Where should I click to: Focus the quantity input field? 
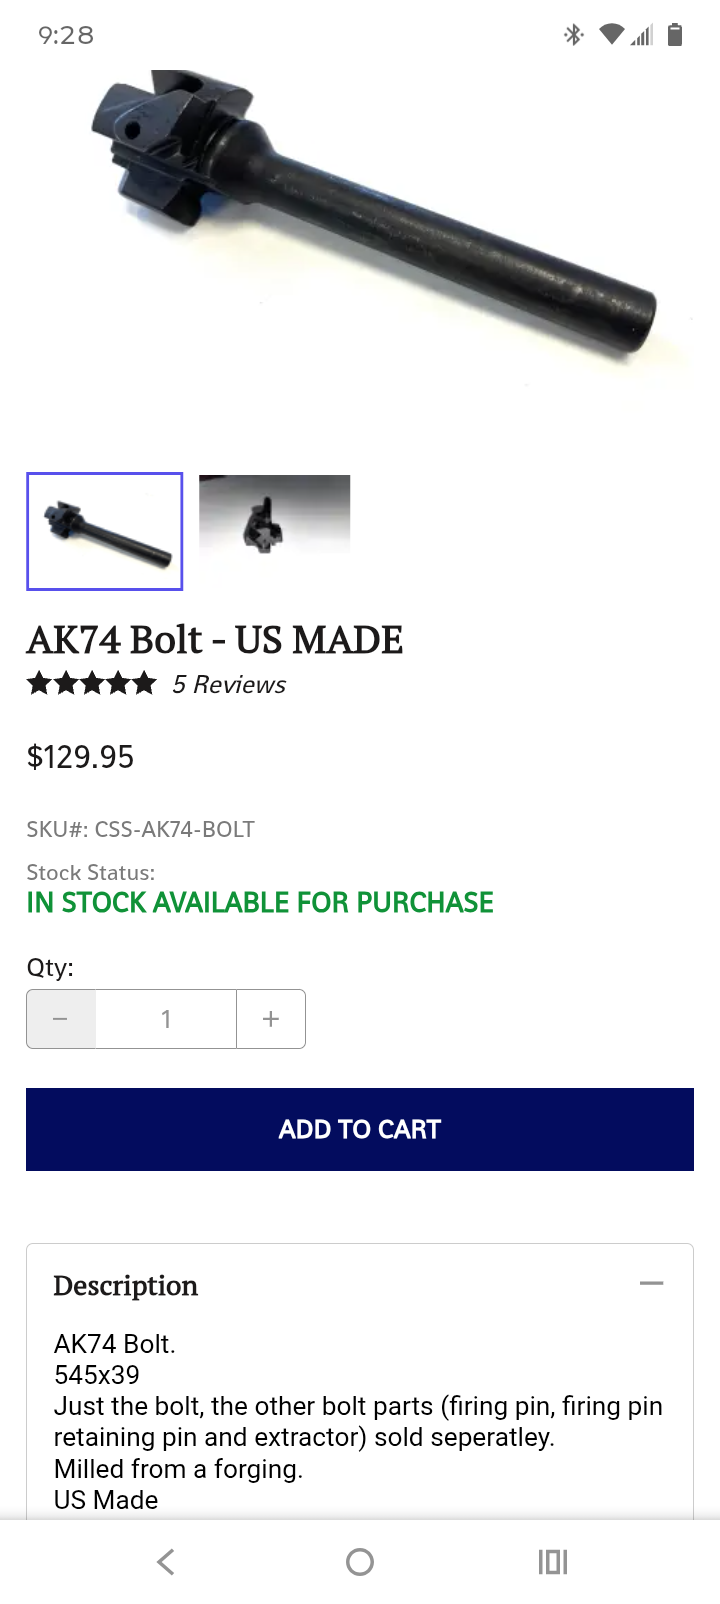[x=166, y=1019]
